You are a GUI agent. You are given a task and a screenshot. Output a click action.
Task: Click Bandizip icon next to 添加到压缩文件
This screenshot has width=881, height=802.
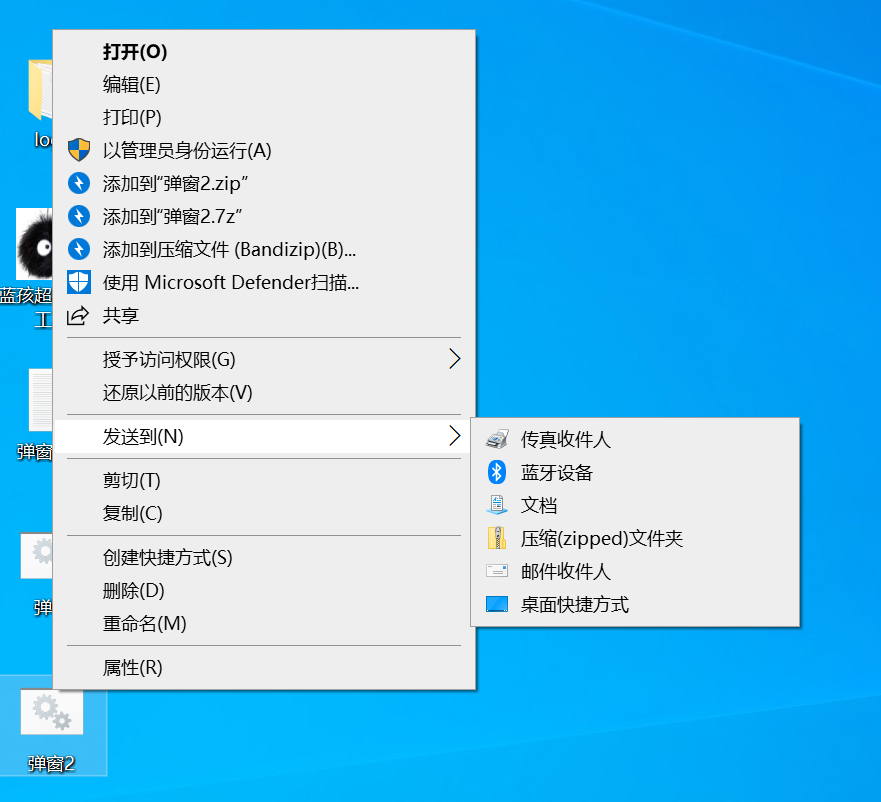tap(79, 249)
